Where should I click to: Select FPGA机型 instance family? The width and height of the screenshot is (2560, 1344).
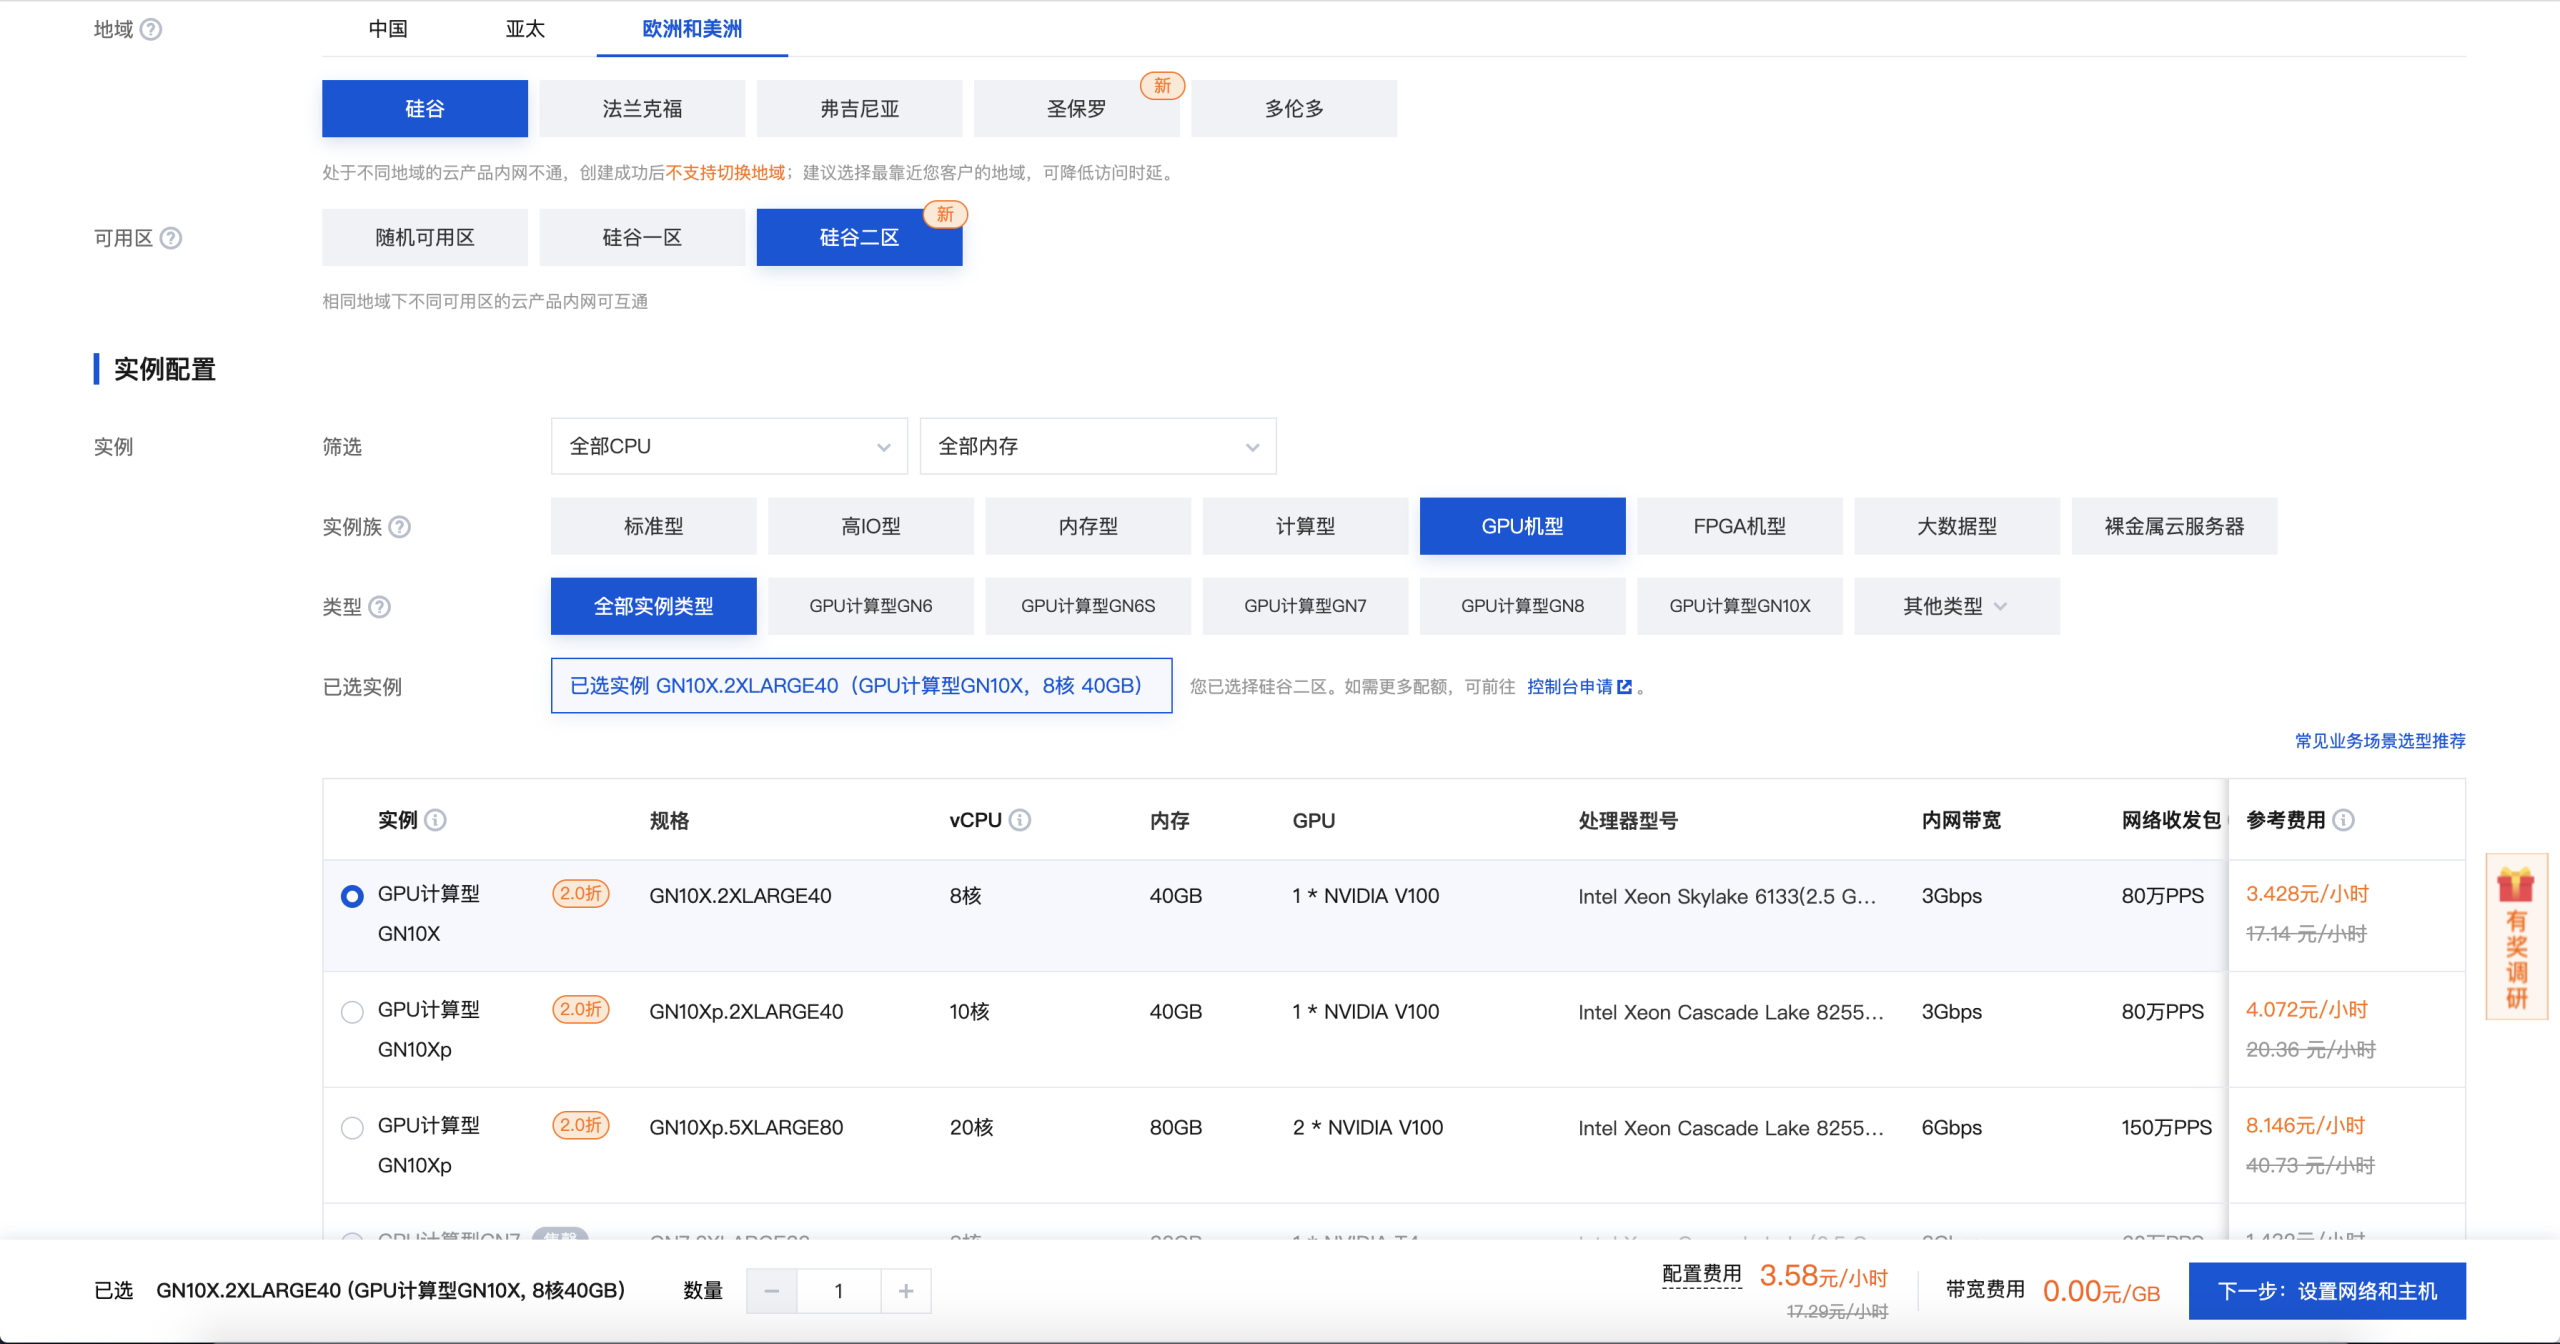1739,526
